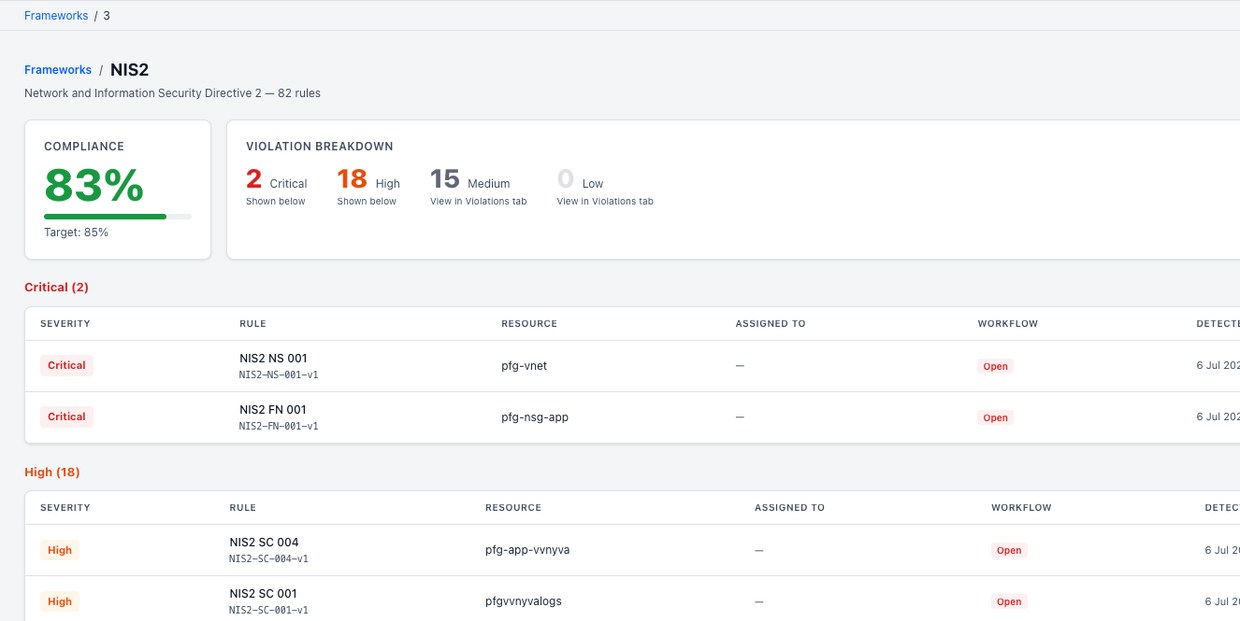Open rule NIS2 FN 001
Screen dimensions: 1240x621
point(273,409)
